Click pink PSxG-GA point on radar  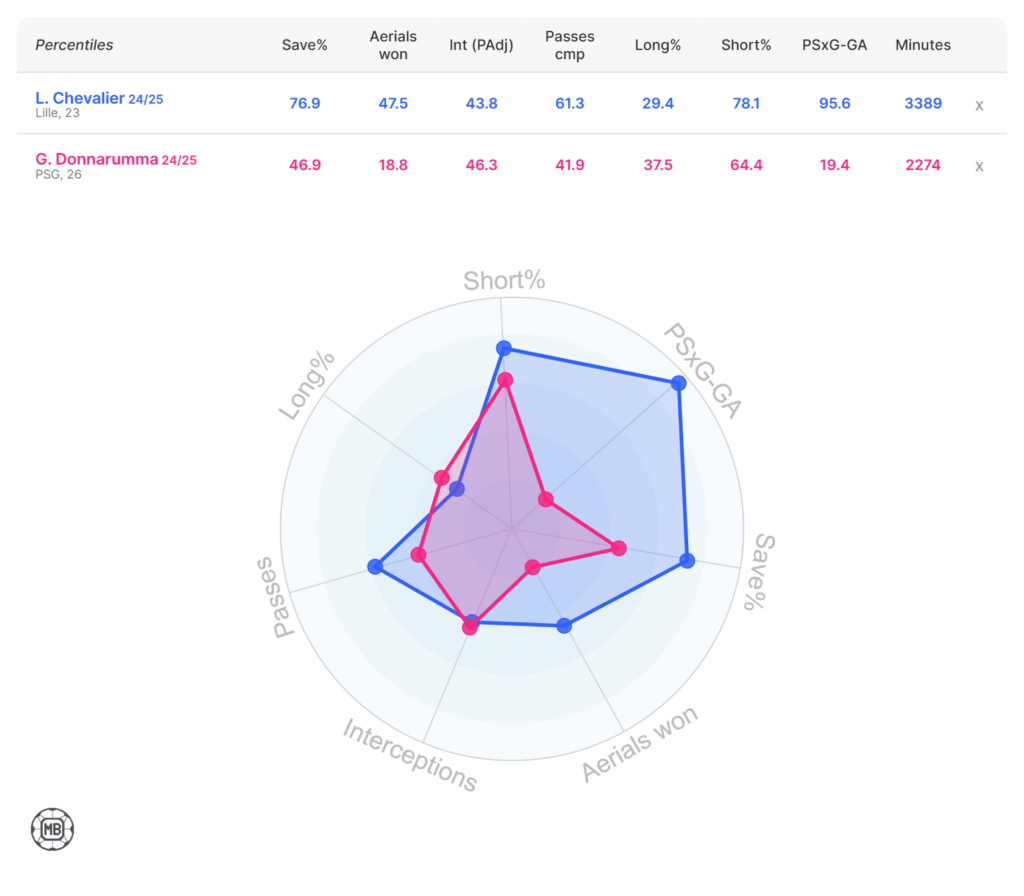click(545, 498)
